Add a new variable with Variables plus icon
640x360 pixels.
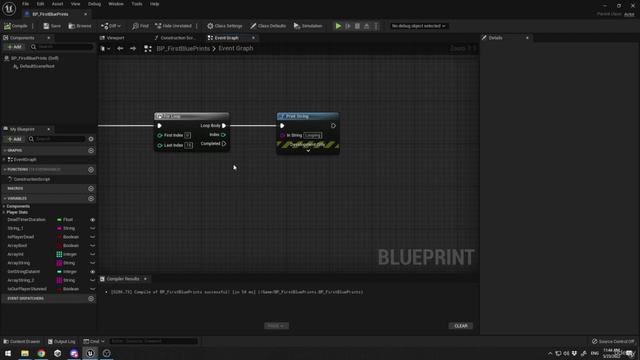(91, 198)
